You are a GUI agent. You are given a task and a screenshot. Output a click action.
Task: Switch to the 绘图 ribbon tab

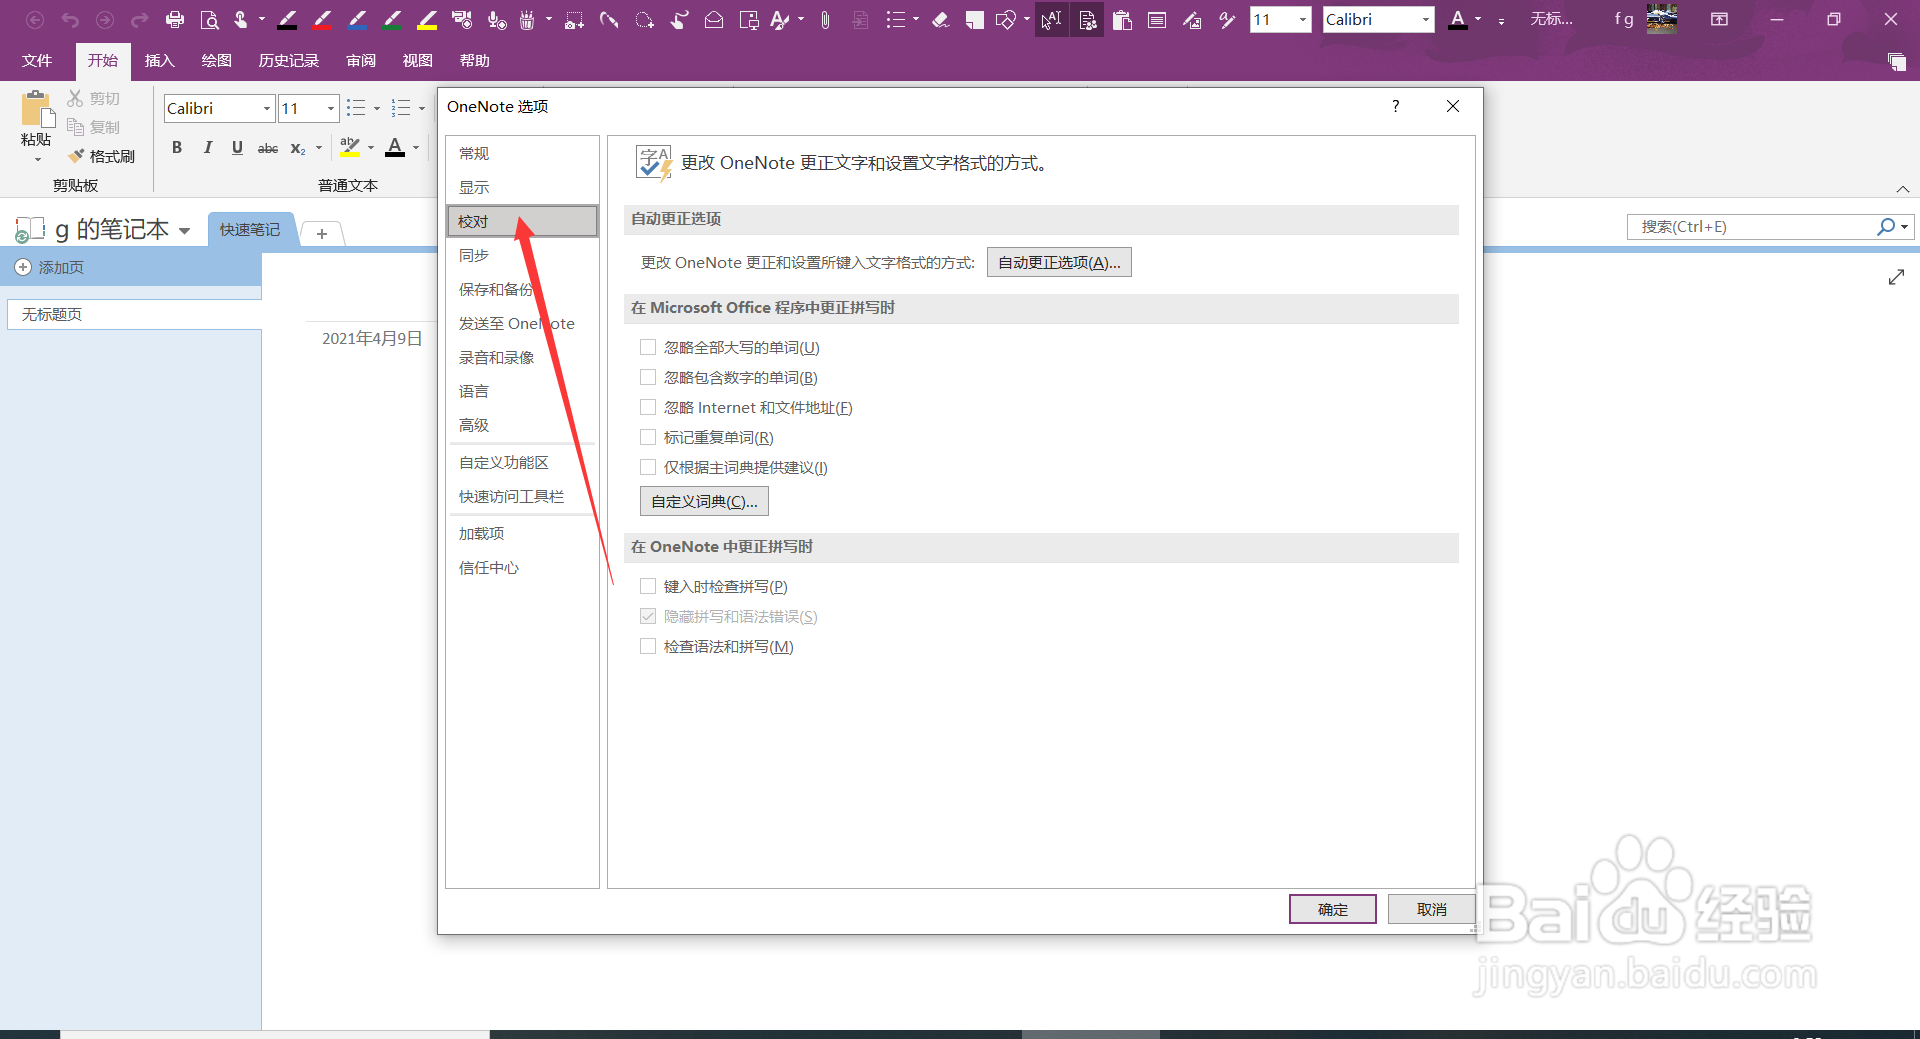click(x=217, y=61)
